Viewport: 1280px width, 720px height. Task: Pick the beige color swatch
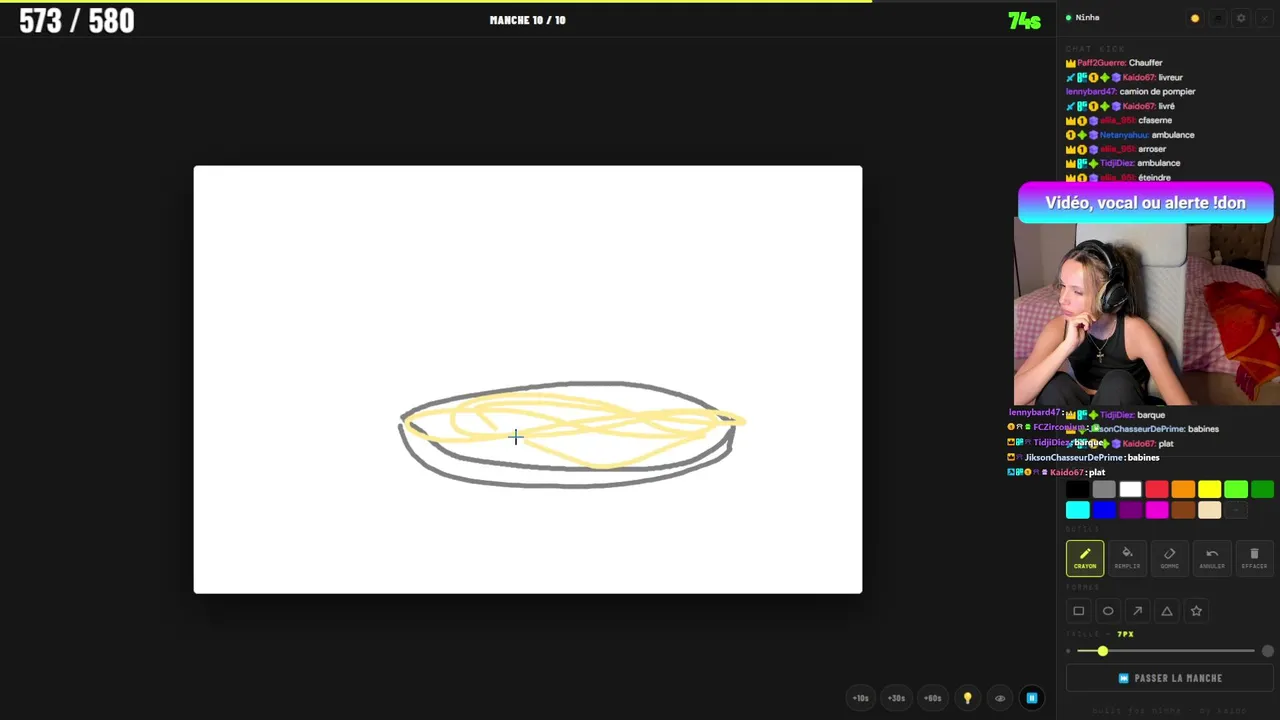tap(1210, 510)
